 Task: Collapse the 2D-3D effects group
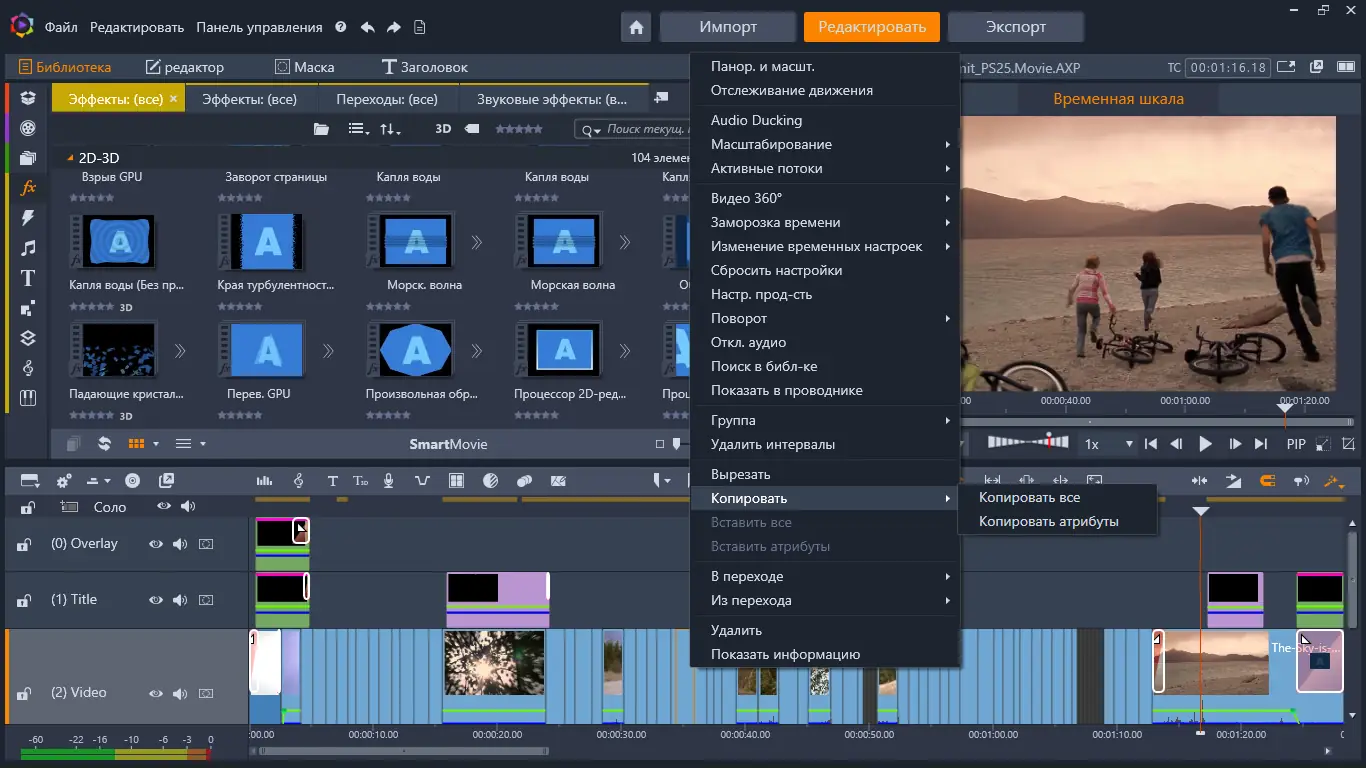point(70,158)
